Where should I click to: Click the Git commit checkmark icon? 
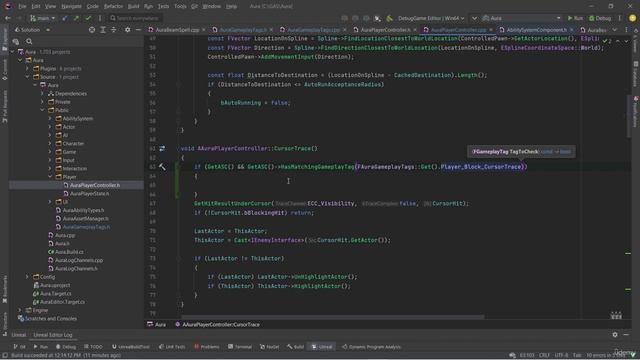[x=88, y=18]
